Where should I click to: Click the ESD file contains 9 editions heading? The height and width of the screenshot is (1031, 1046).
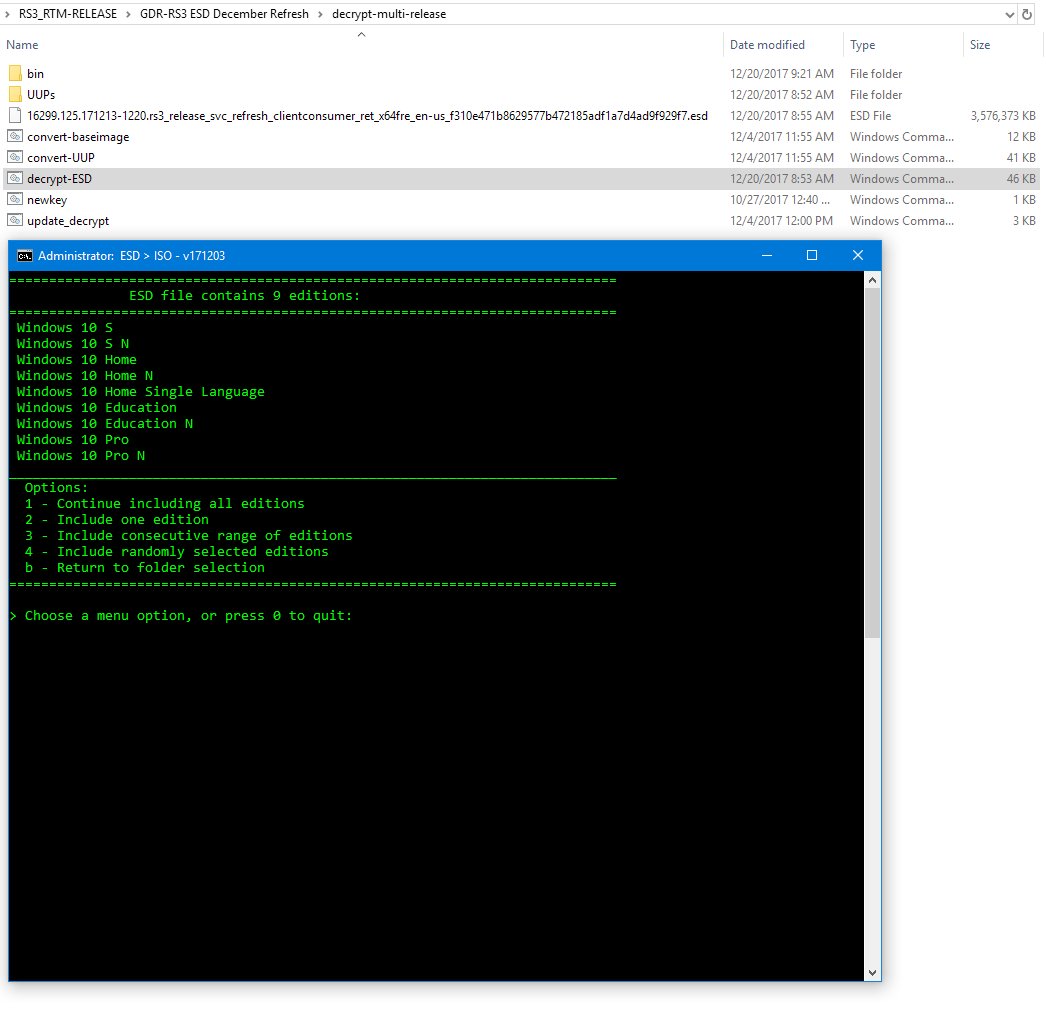point(245,295)
